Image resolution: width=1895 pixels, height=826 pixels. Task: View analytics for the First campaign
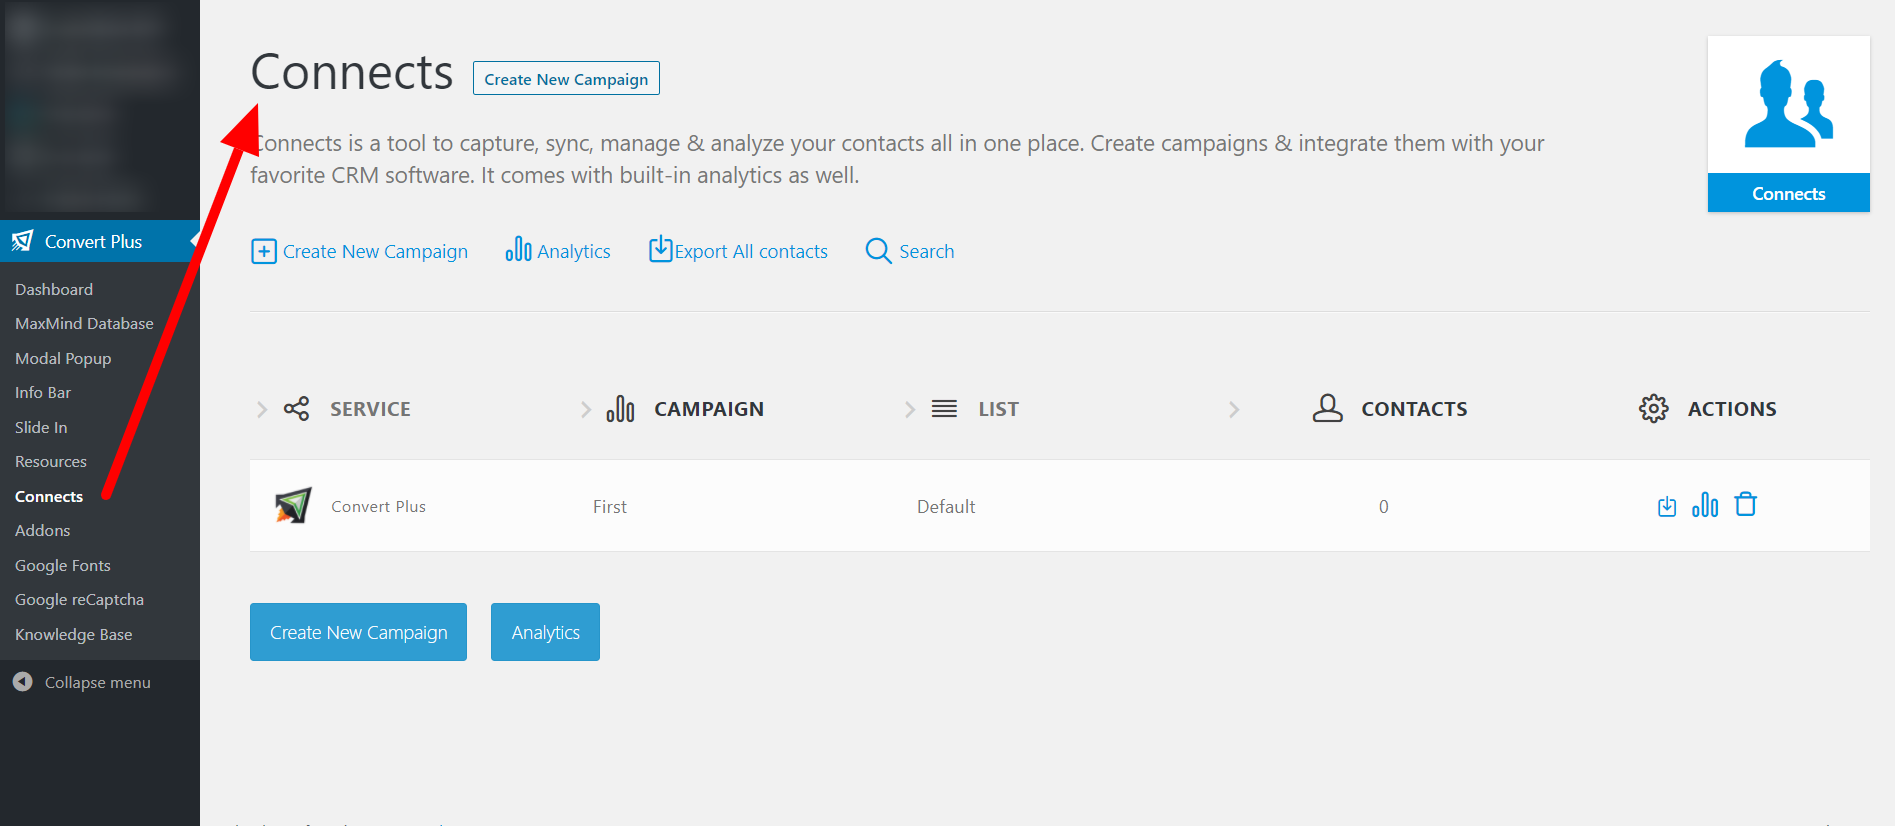coord(1705,505)
